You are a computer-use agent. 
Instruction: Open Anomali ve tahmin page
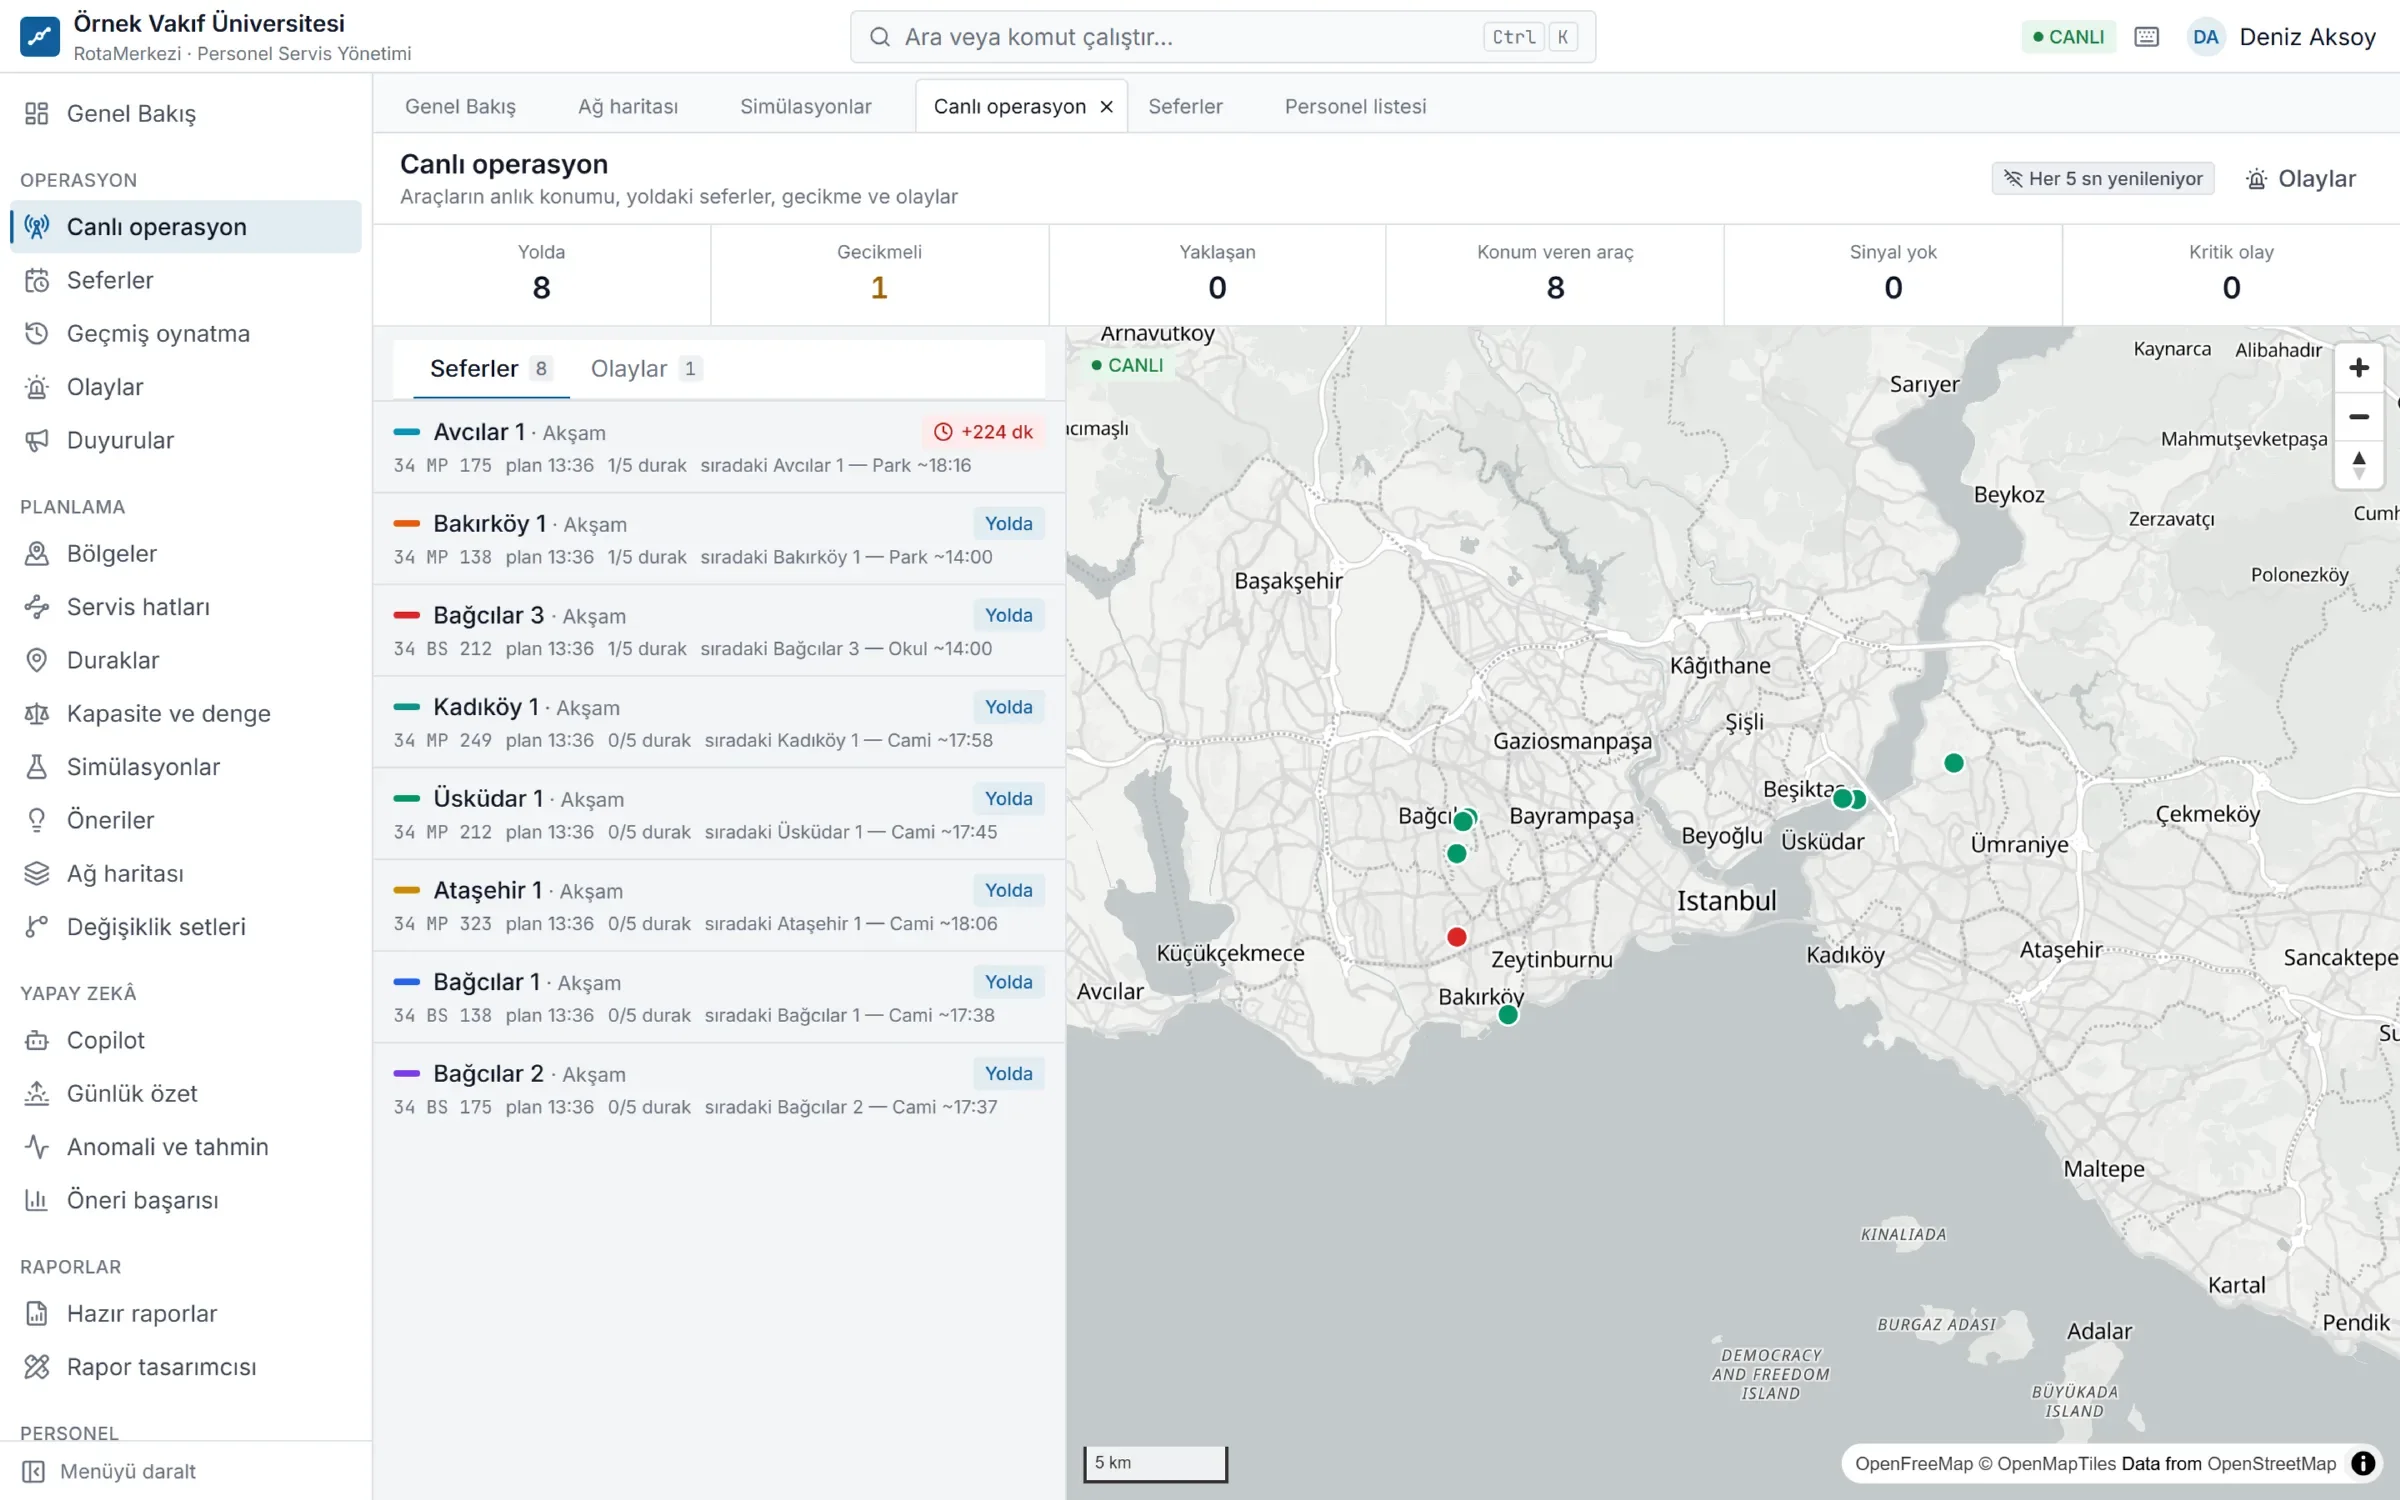[186, 1147]
